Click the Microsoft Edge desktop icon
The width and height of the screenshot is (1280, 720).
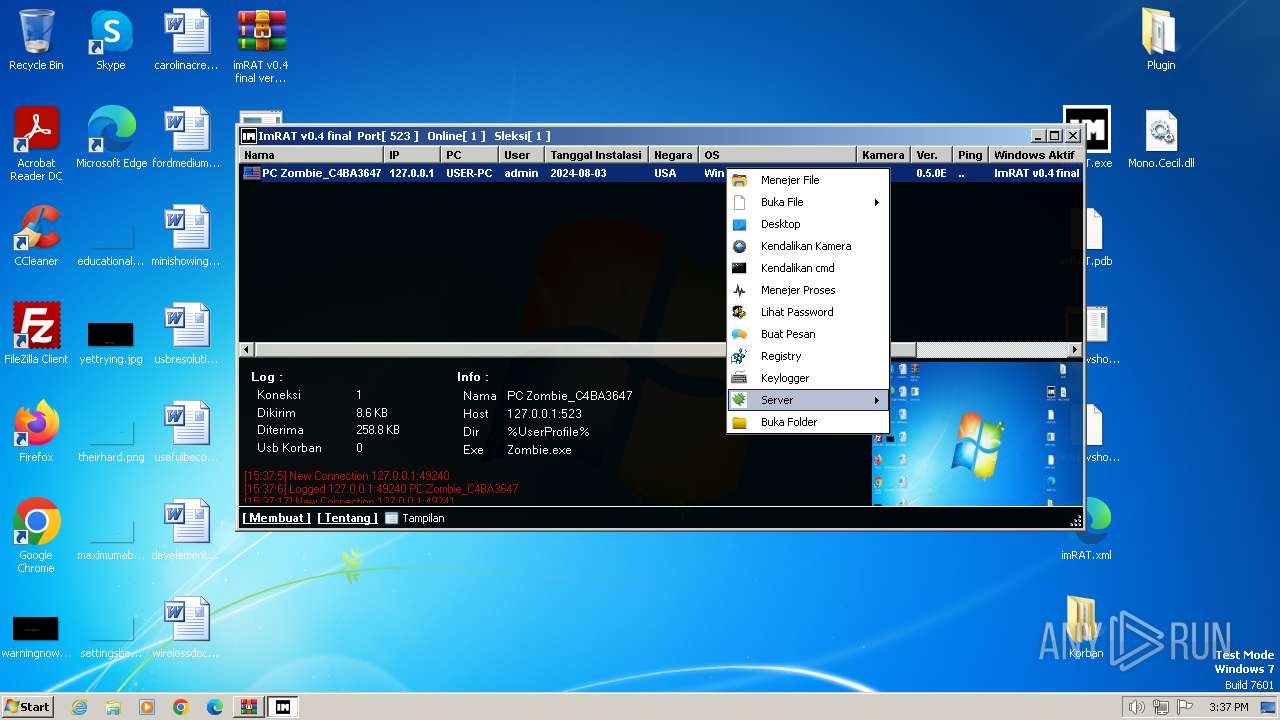tap(111, 139)
